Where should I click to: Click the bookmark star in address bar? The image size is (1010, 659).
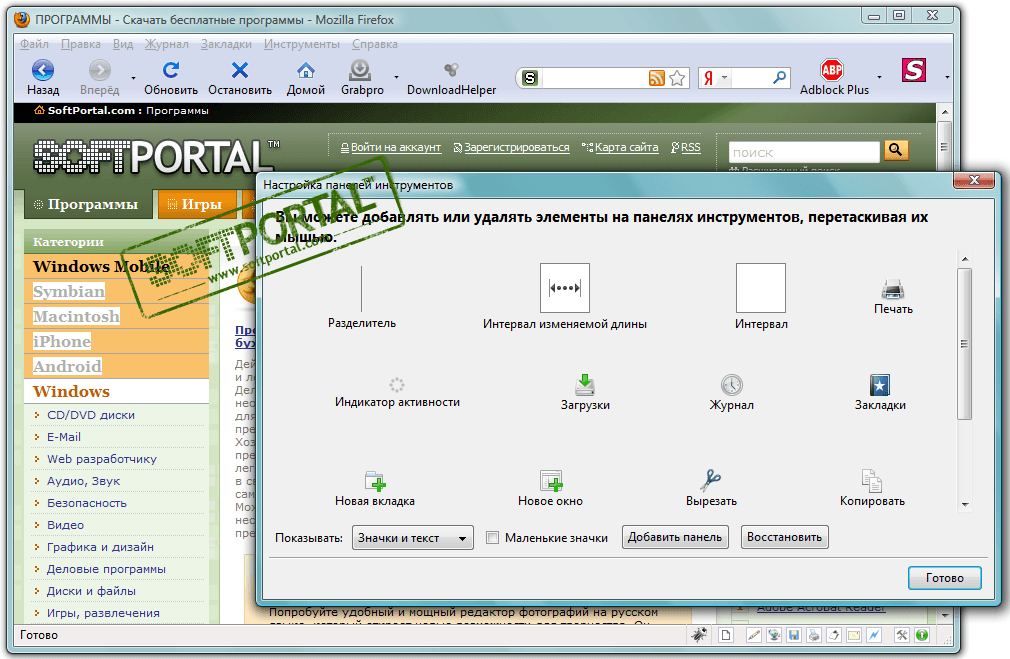[677, 78]
